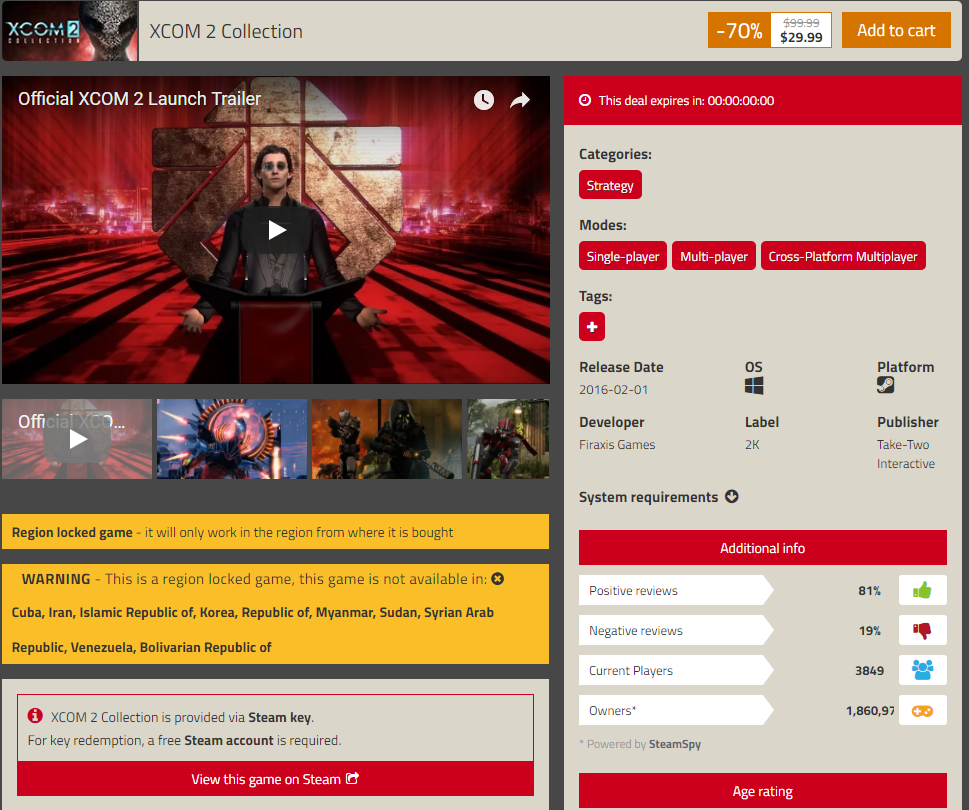Click the red info icon near Steam key notice
The width and height of the screenshot is (969, 810).
(x=35, y=715)
